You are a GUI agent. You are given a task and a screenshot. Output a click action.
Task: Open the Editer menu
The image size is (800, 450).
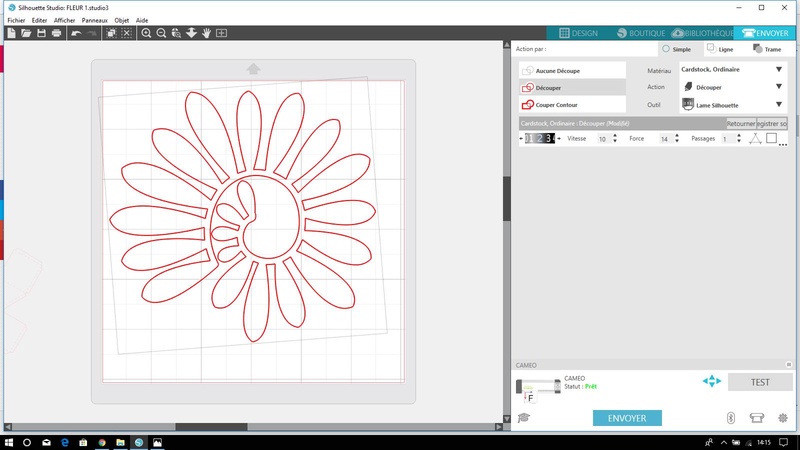39,20
